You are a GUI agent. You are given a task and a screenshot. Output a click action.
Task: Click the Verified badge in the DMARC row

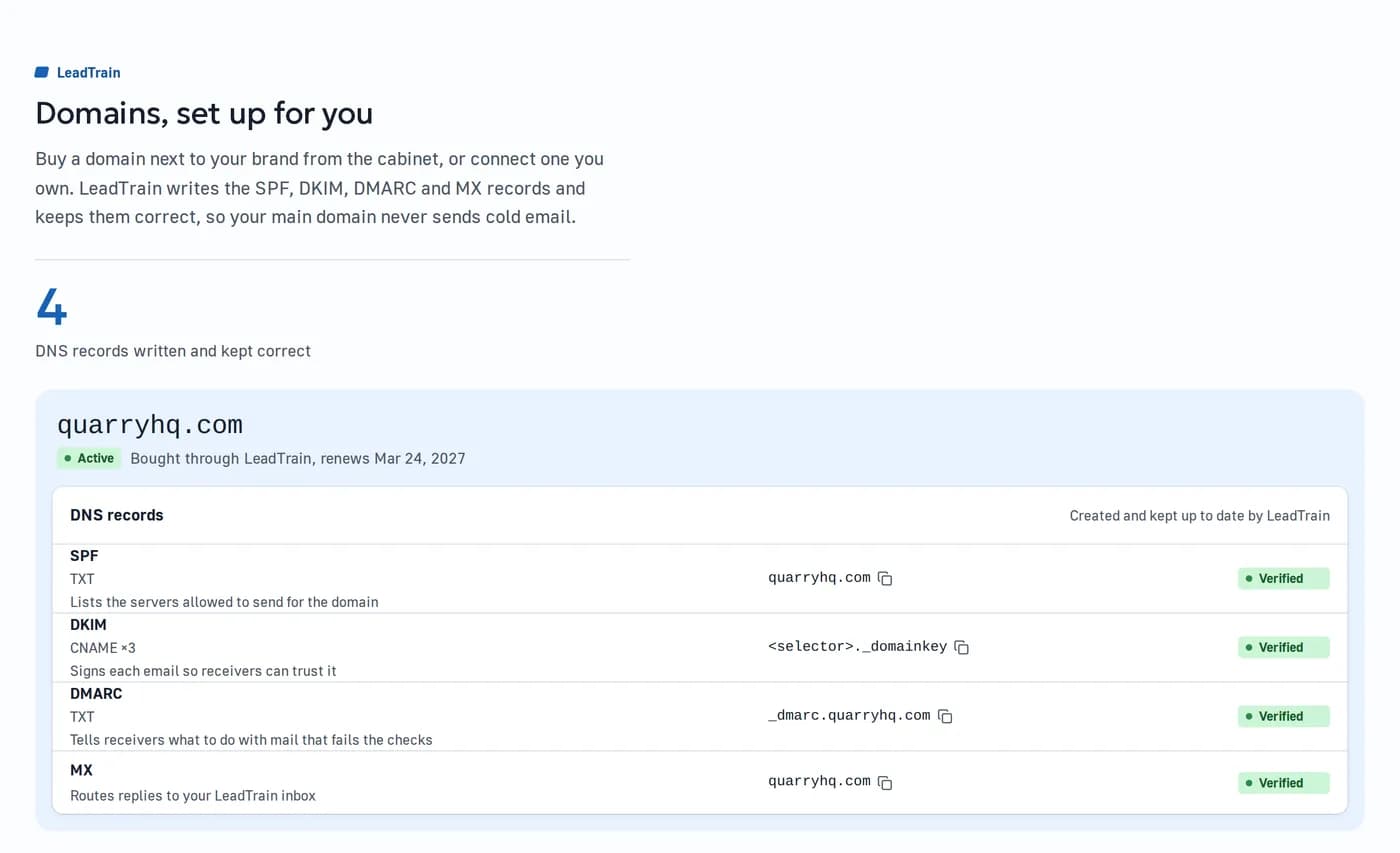[1284, 716]
